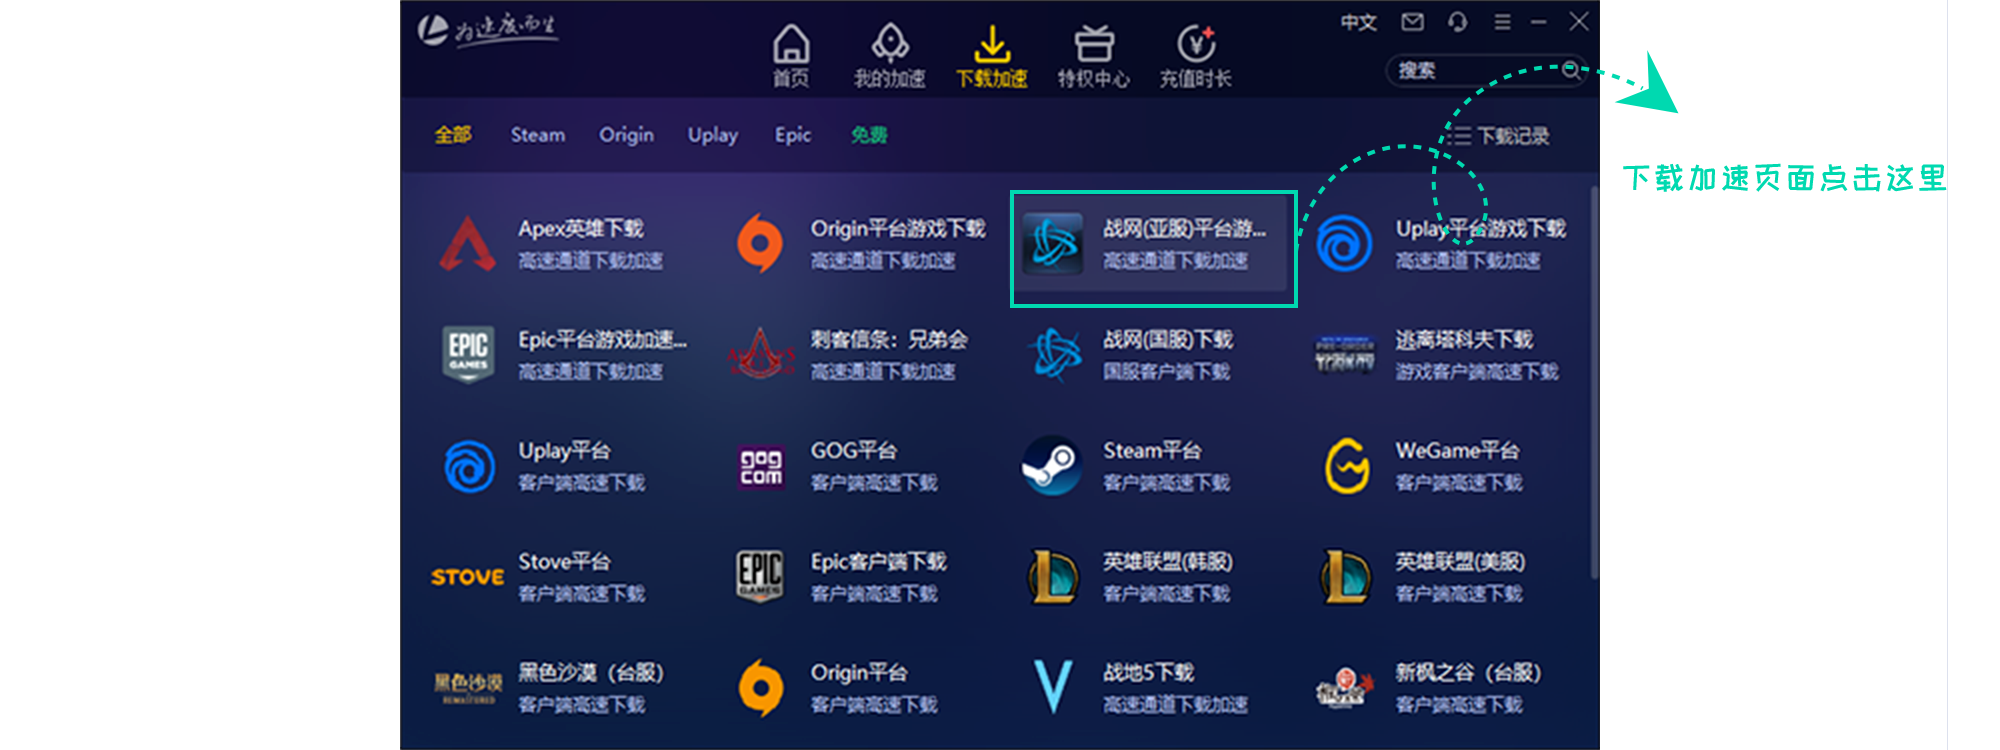Viewport: 2000px width, 750px height.
Task: Click the mail envelope icon
Action: (1412, 22)
